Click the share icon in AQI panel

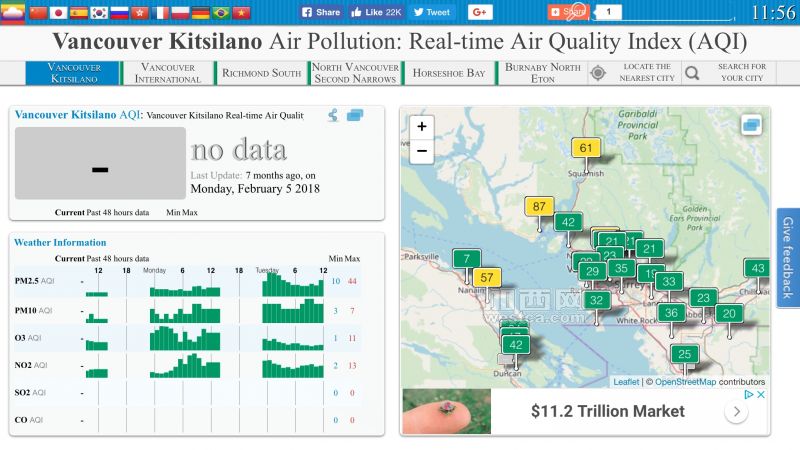tap(333, 116)
